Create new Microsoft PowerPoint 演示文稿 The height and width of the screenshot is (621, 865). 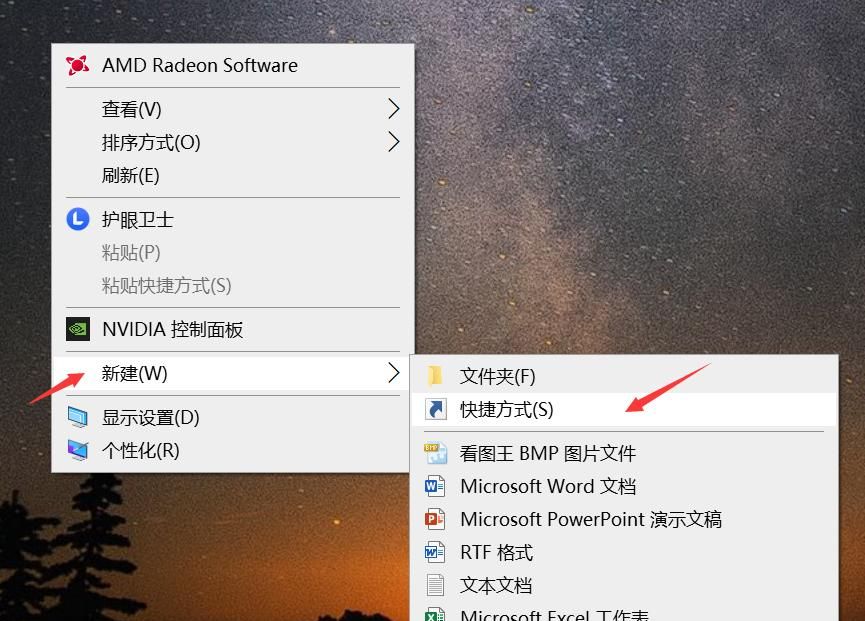click(624, 519)
